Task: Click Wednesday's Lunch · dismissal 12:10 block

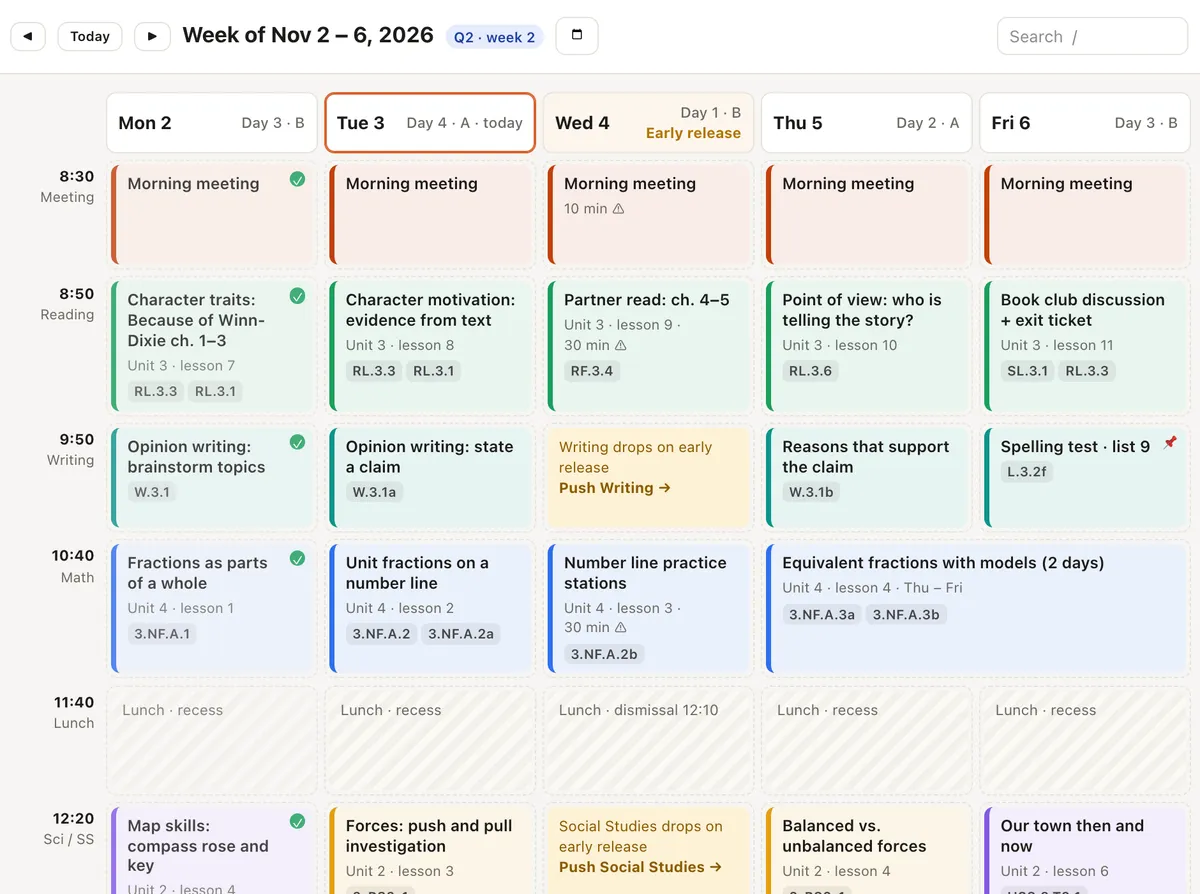Action: pos(648,740)
